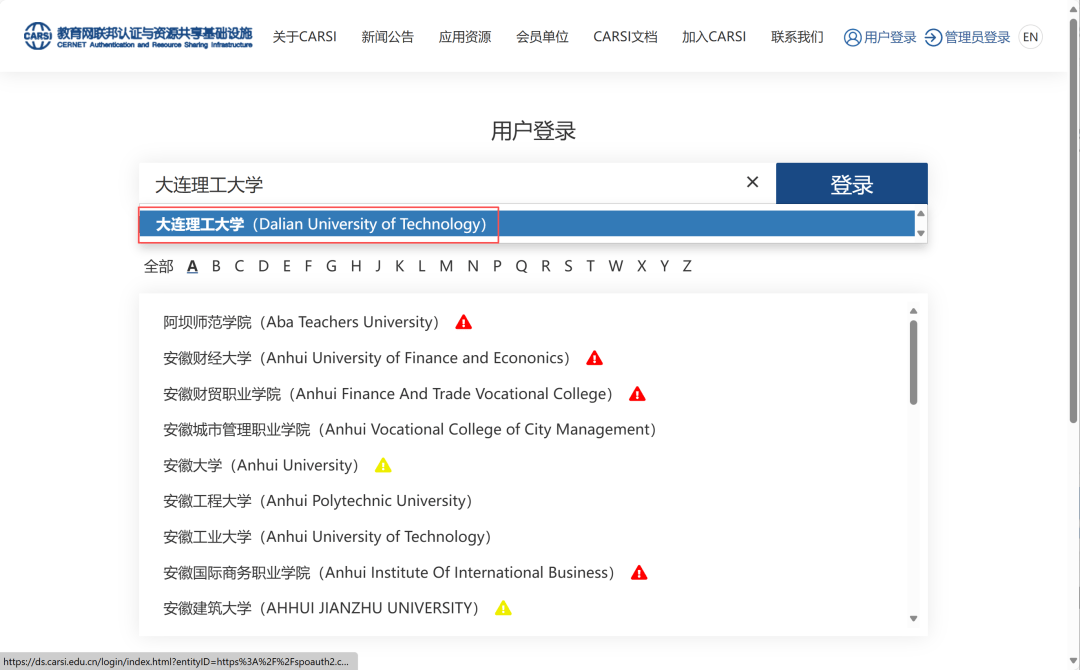Filter institutions by letter B
Screen dimensions: 1080x670
pyautogui.click(x=216, y=266)
